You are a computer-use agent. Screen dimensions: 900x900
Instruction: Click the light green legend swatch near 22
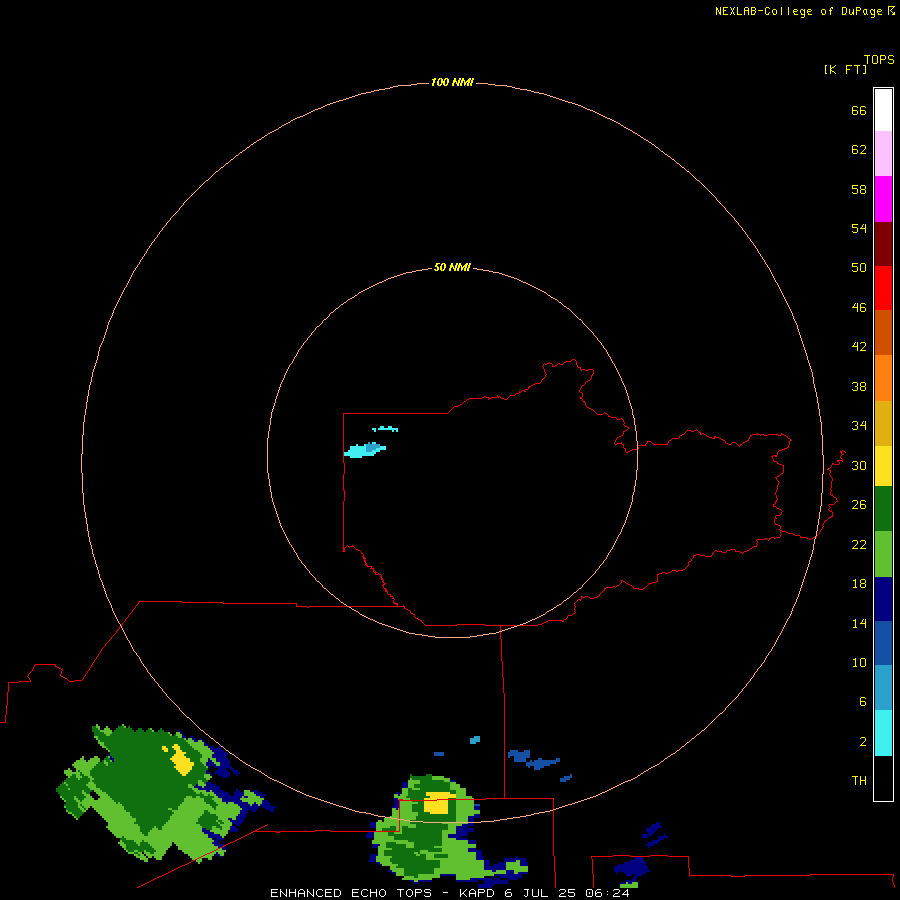pos(883,554)
